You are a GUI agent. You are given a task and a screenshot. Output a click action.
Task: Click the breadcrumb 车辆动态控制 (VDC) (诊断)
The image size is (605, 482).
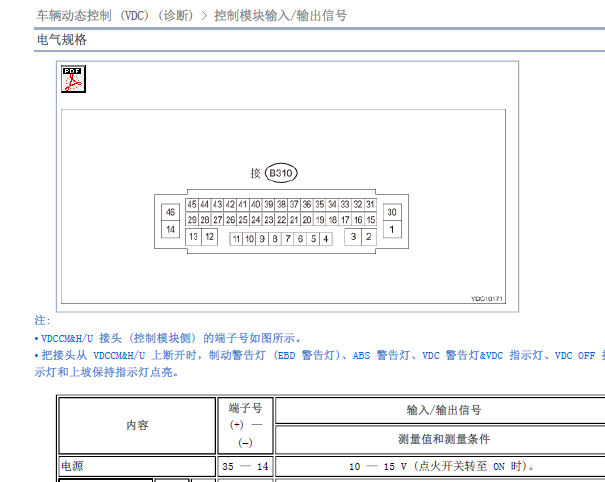(x=115, y=15)
